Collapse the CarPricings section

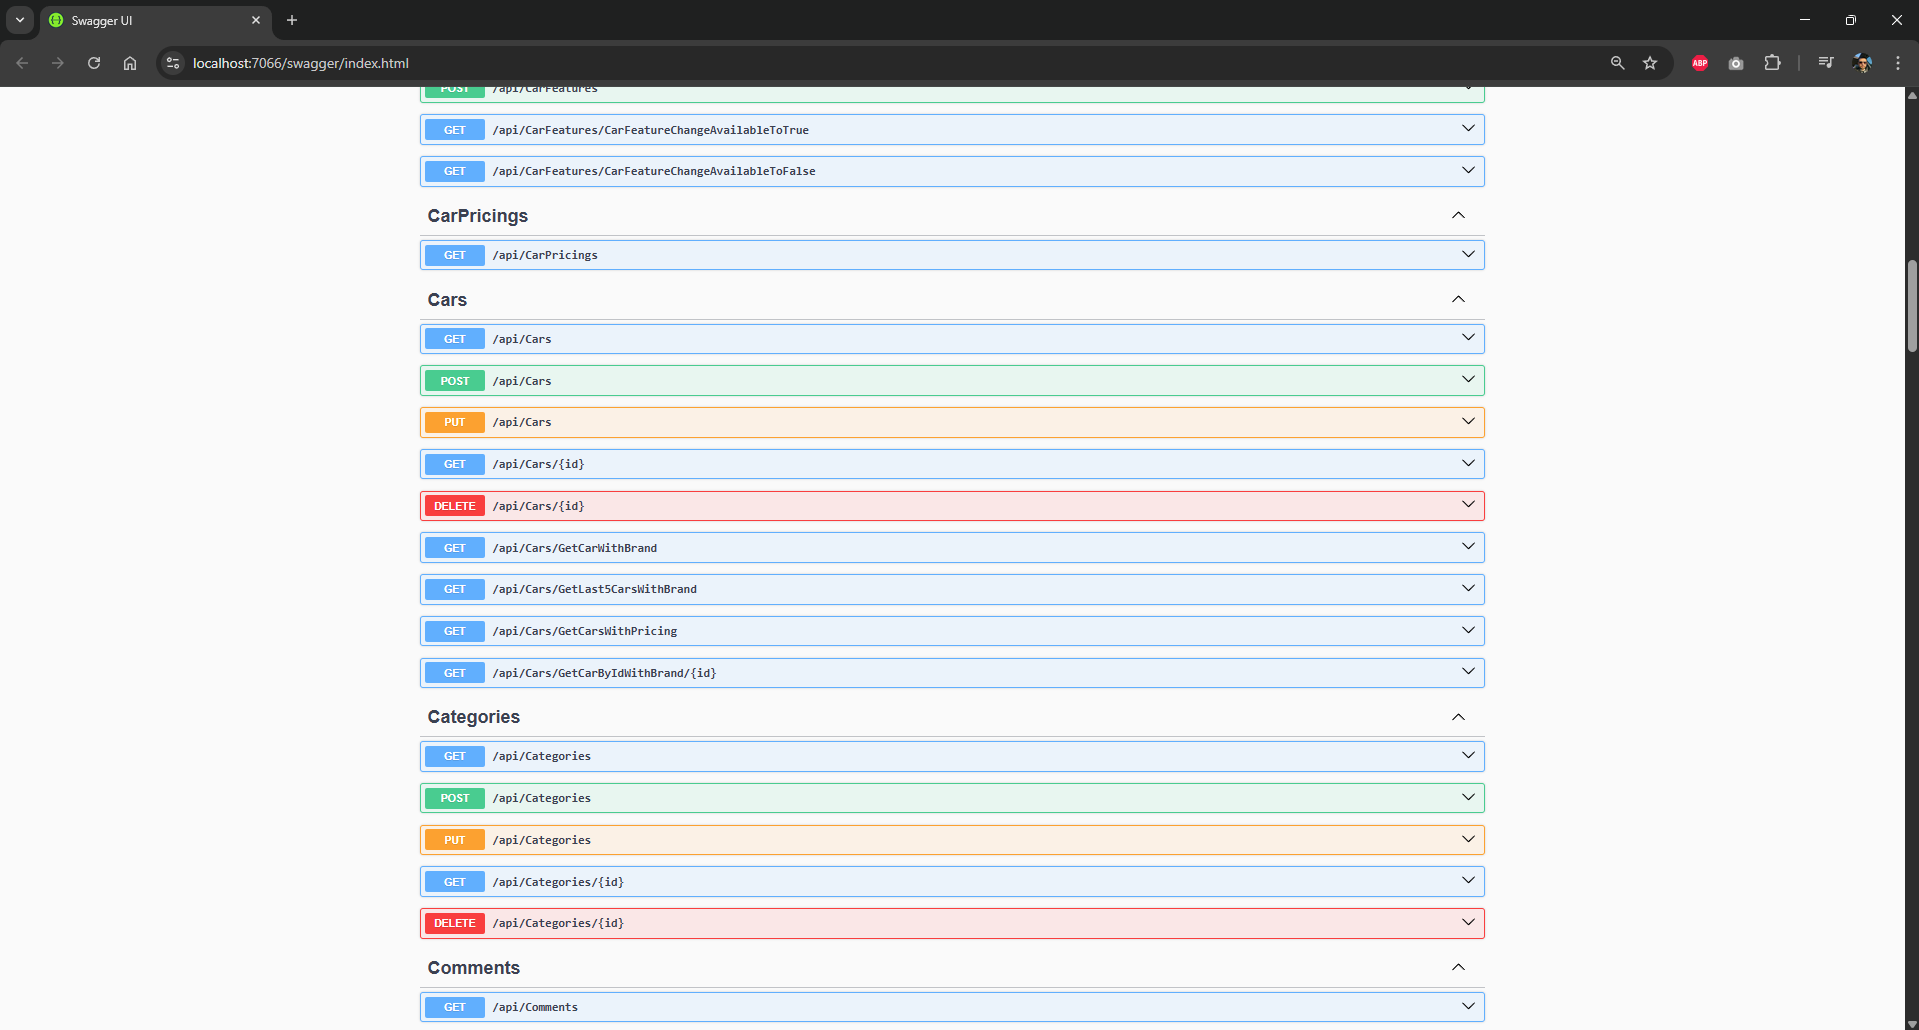(1458, 216)
